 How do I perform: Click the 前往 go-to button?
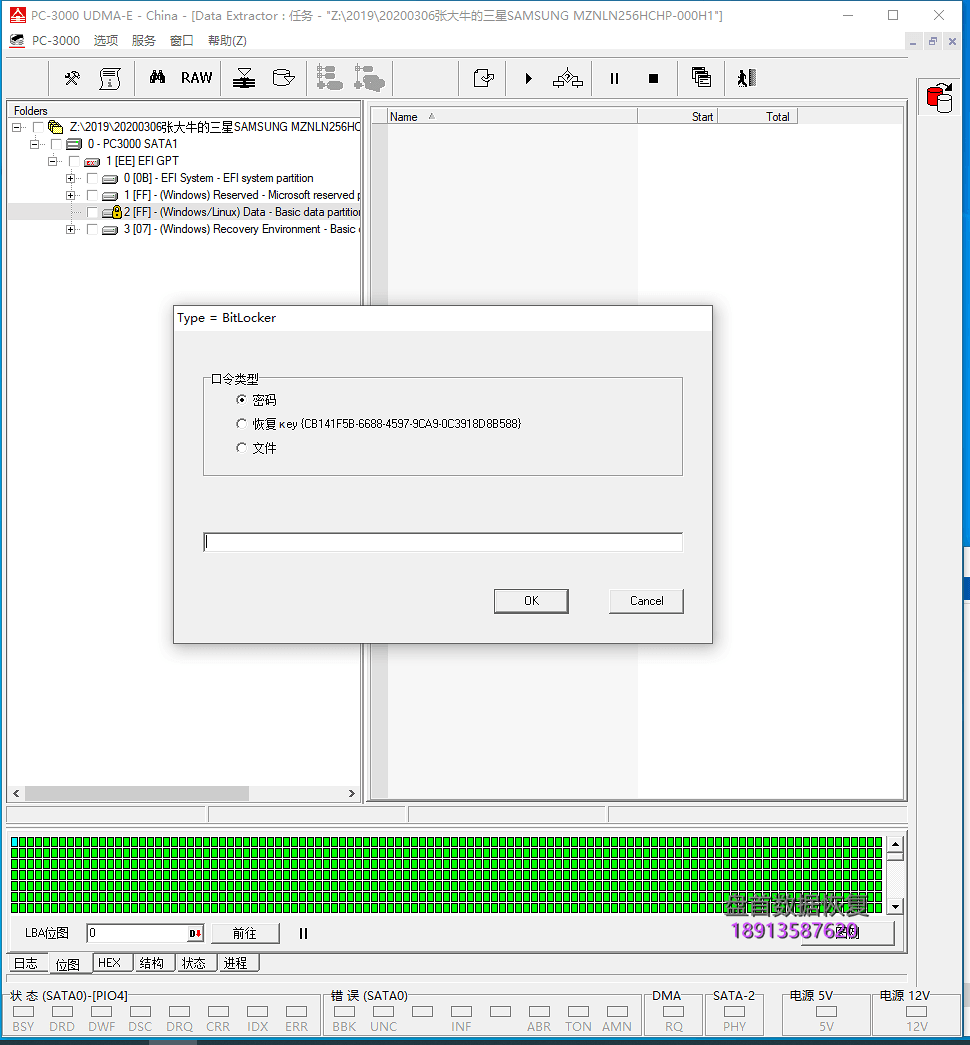click(x=245, y=933)
